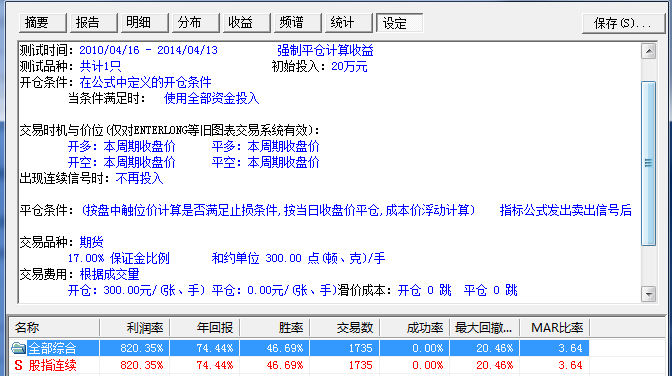Sort by the 利润率 column header
This screenshot has height=376, width=672.
coord(135,328)
